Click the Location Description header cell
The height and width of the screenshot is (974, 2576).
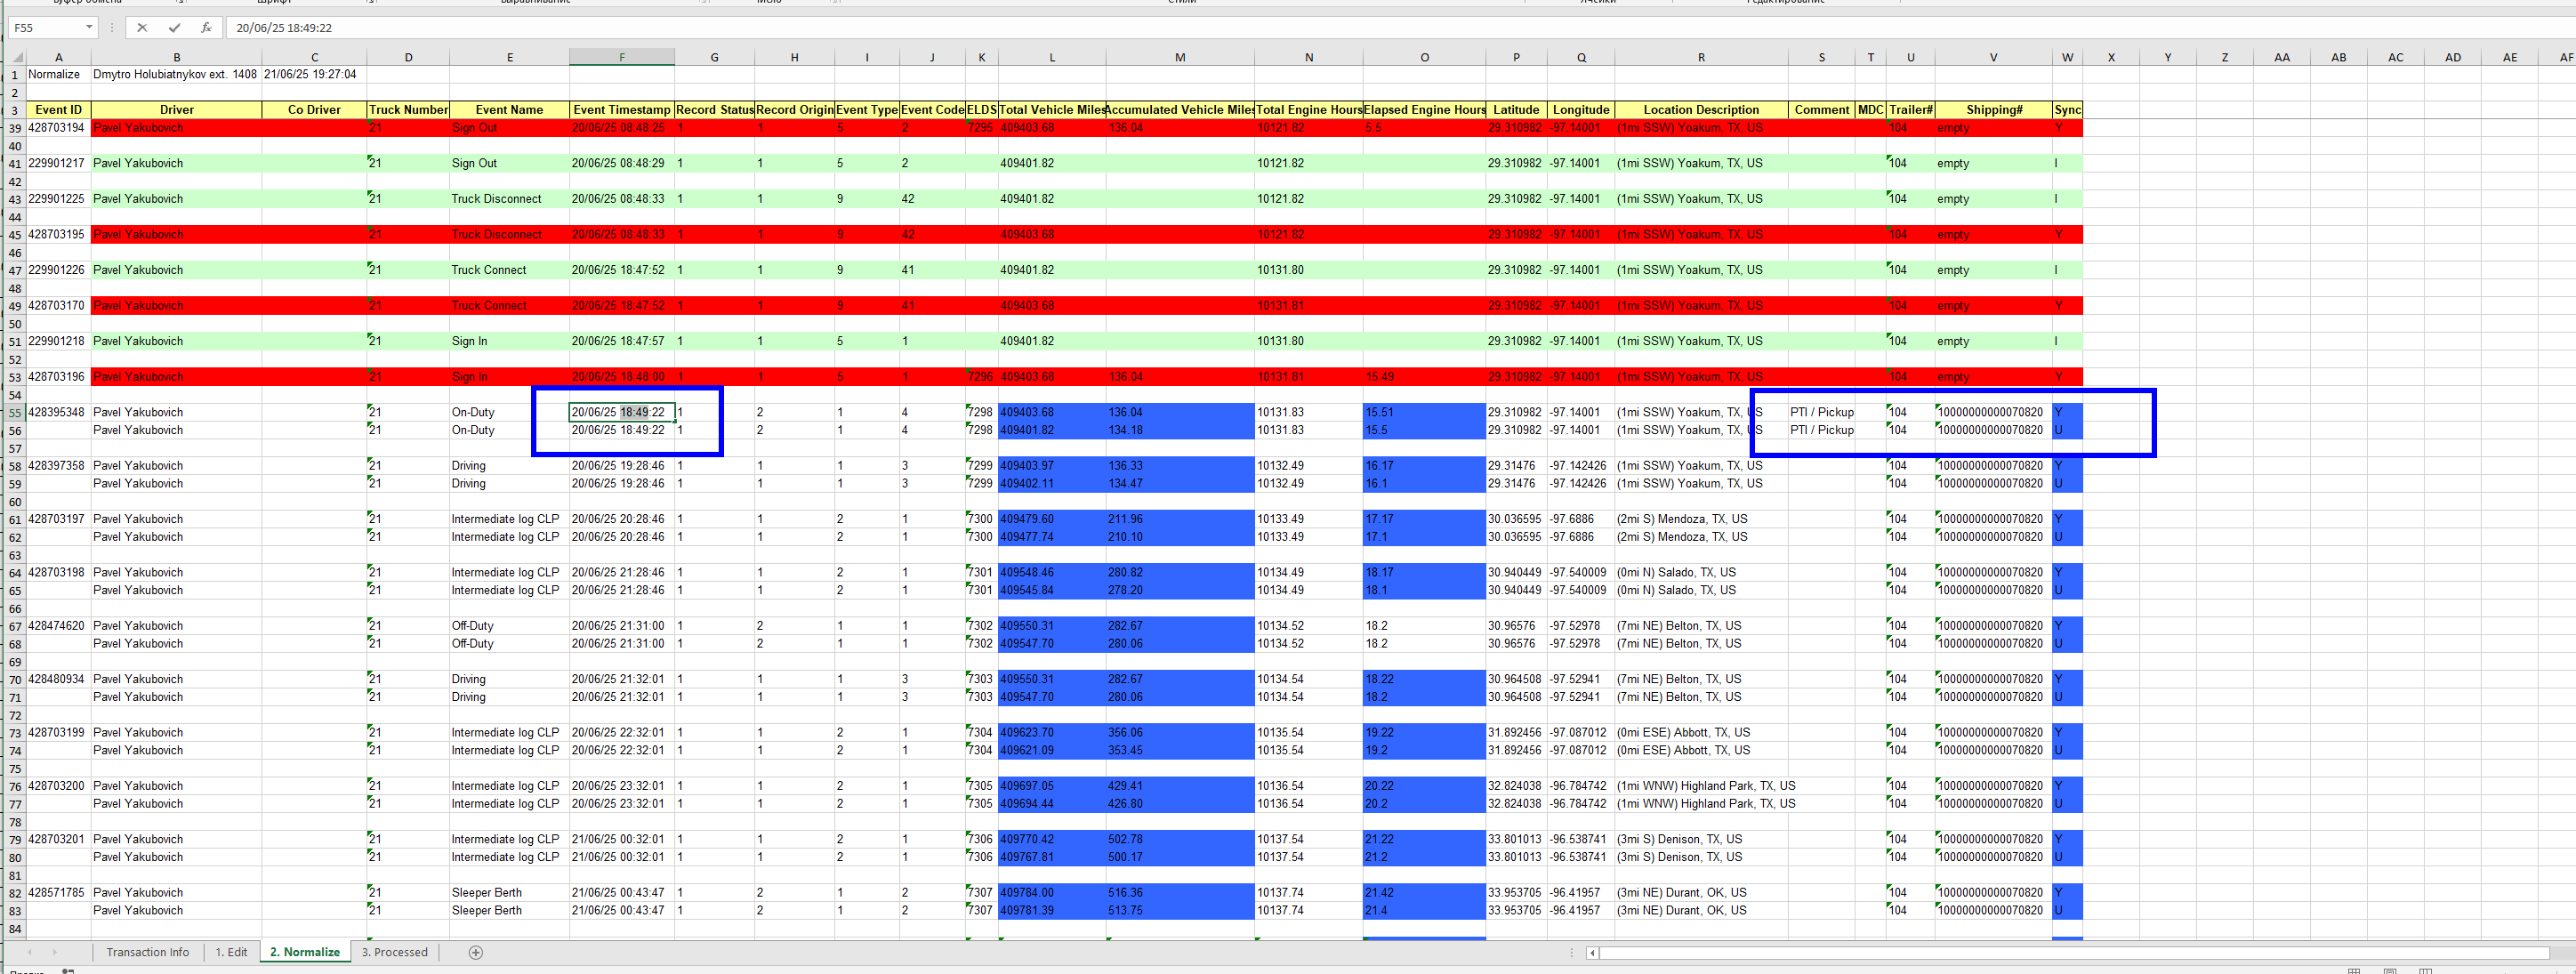click(1701, 110)
